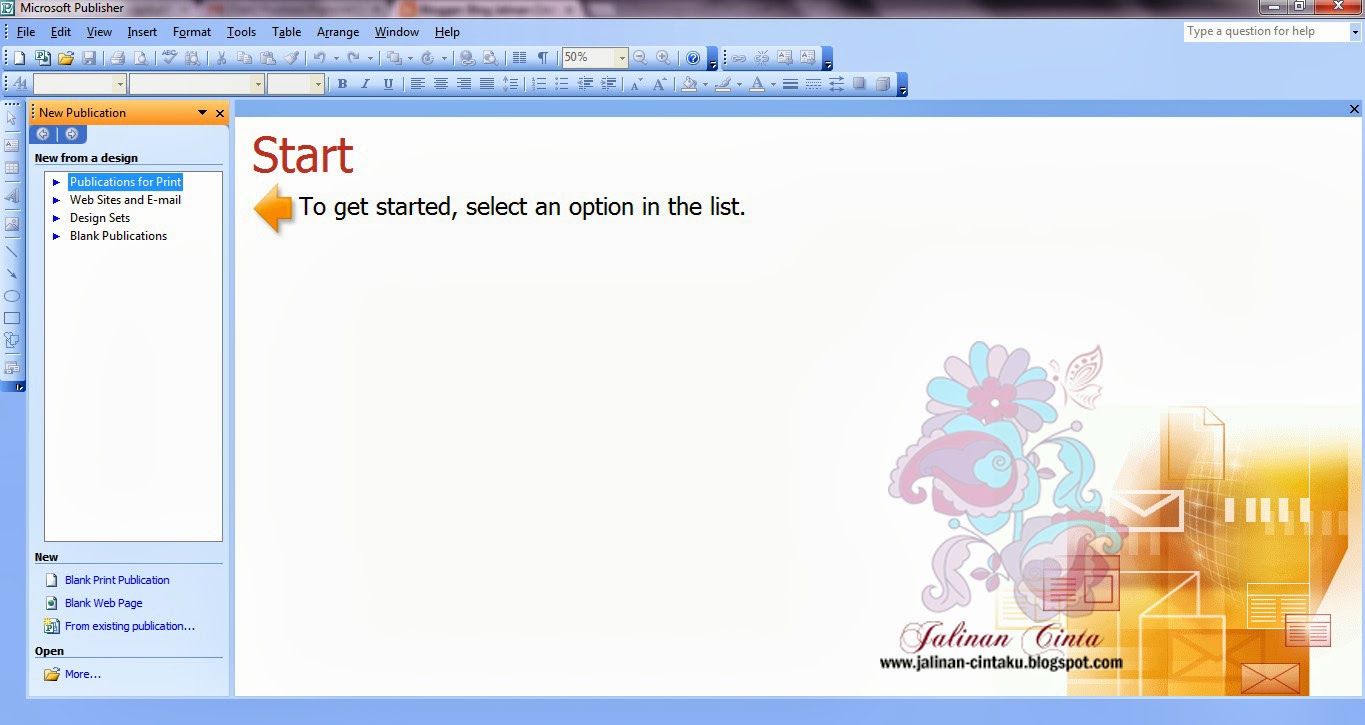The height and width of the screenshot is (725, 1365).
Task: Select the AutoShapes tool
Action: (12, 341)
